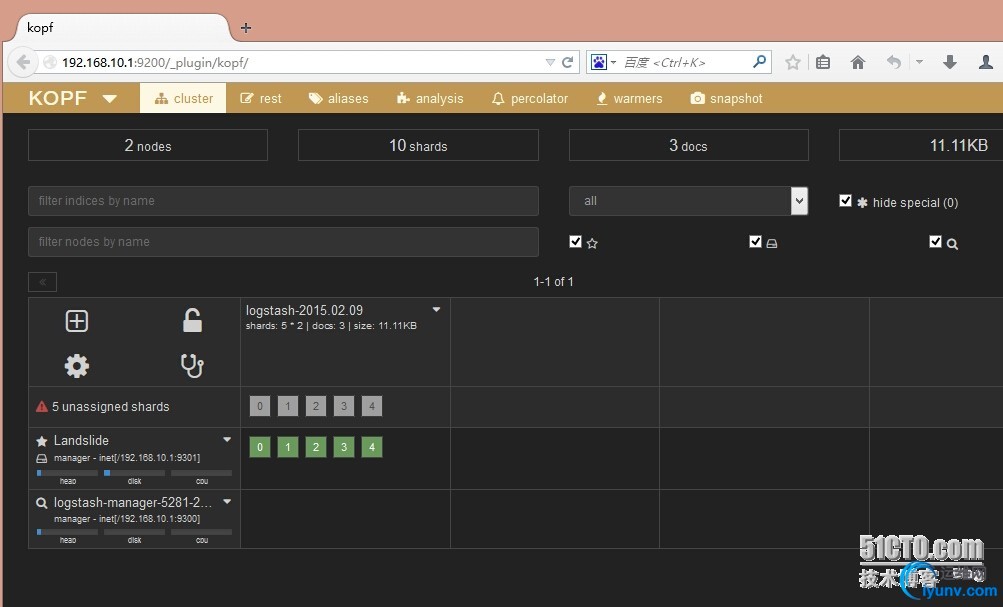Image resolution: width=1003 pixels, height=607 pixels.
Task: Expand the logstash-manager node menu arrow
Action: coord(227,501)
